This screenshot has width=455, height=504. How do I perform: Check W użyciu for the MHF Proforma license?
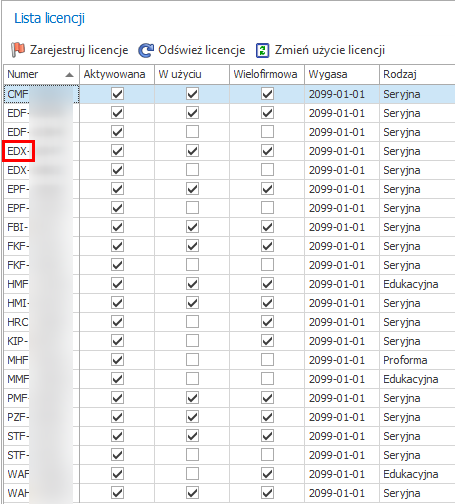192,360
